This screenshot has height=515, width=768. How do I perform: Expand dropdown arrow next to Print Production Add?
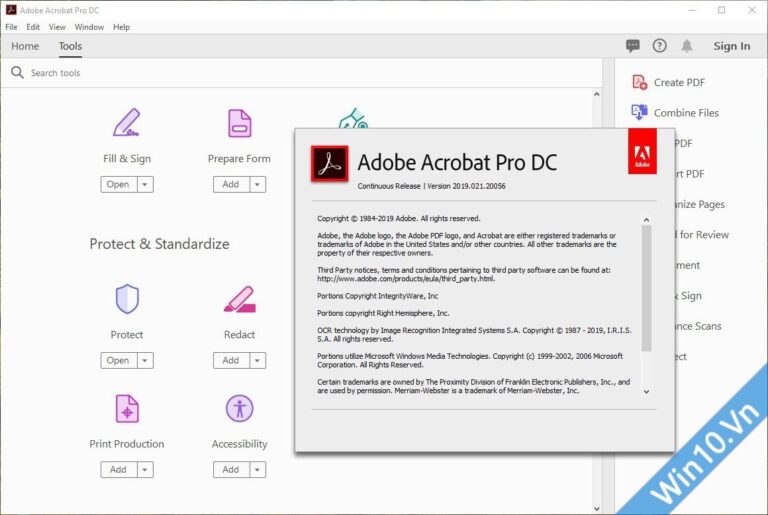[145, 470]
